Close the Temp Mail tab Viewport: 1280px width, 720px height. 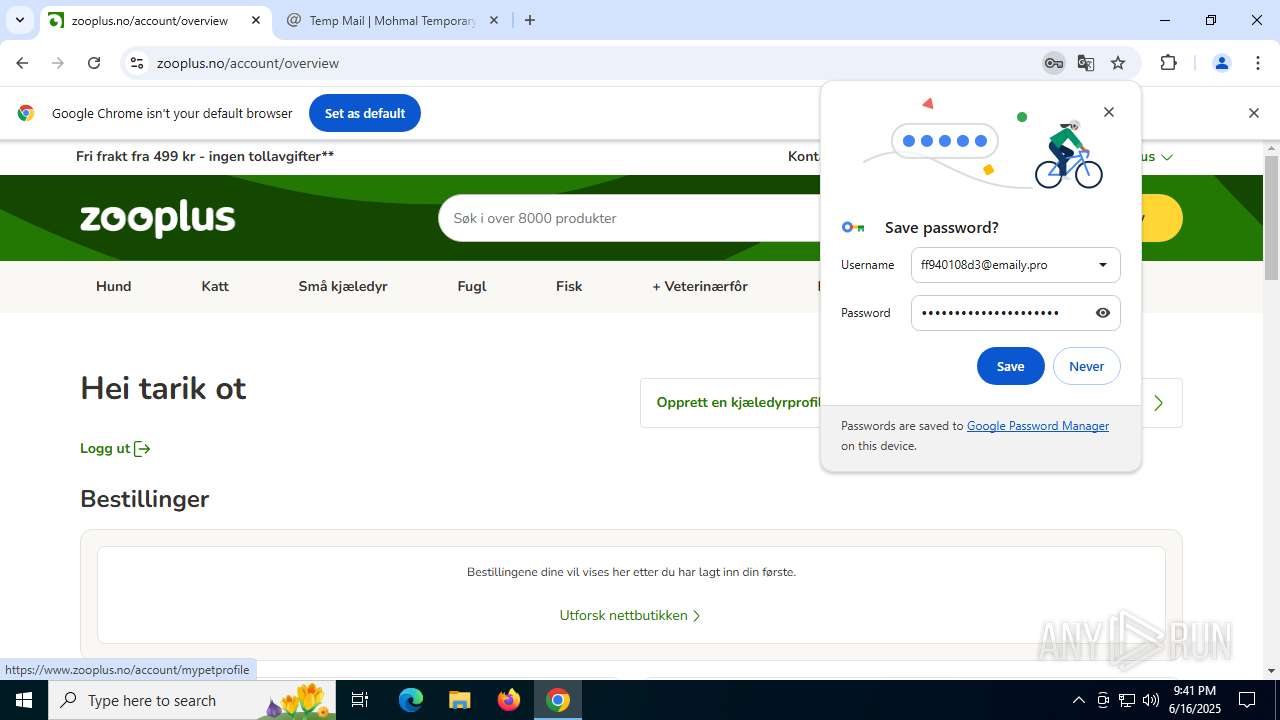(x=494, y=20)
